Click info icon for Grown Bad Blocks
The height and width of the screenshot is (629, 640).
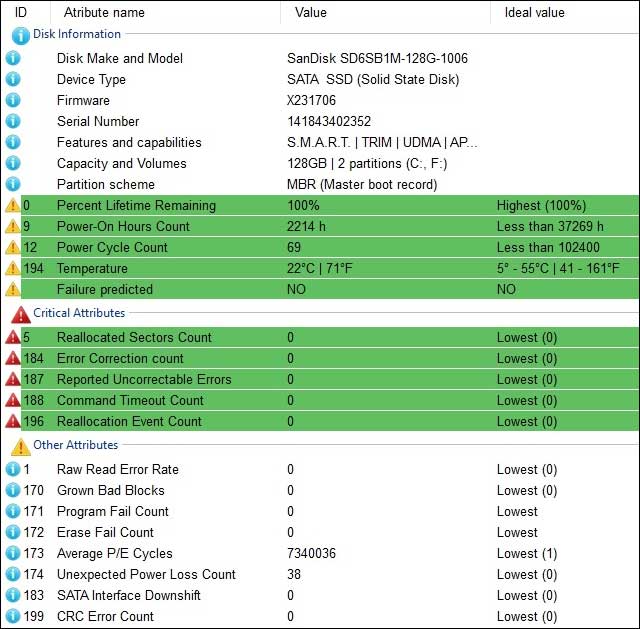pos(13,490)
